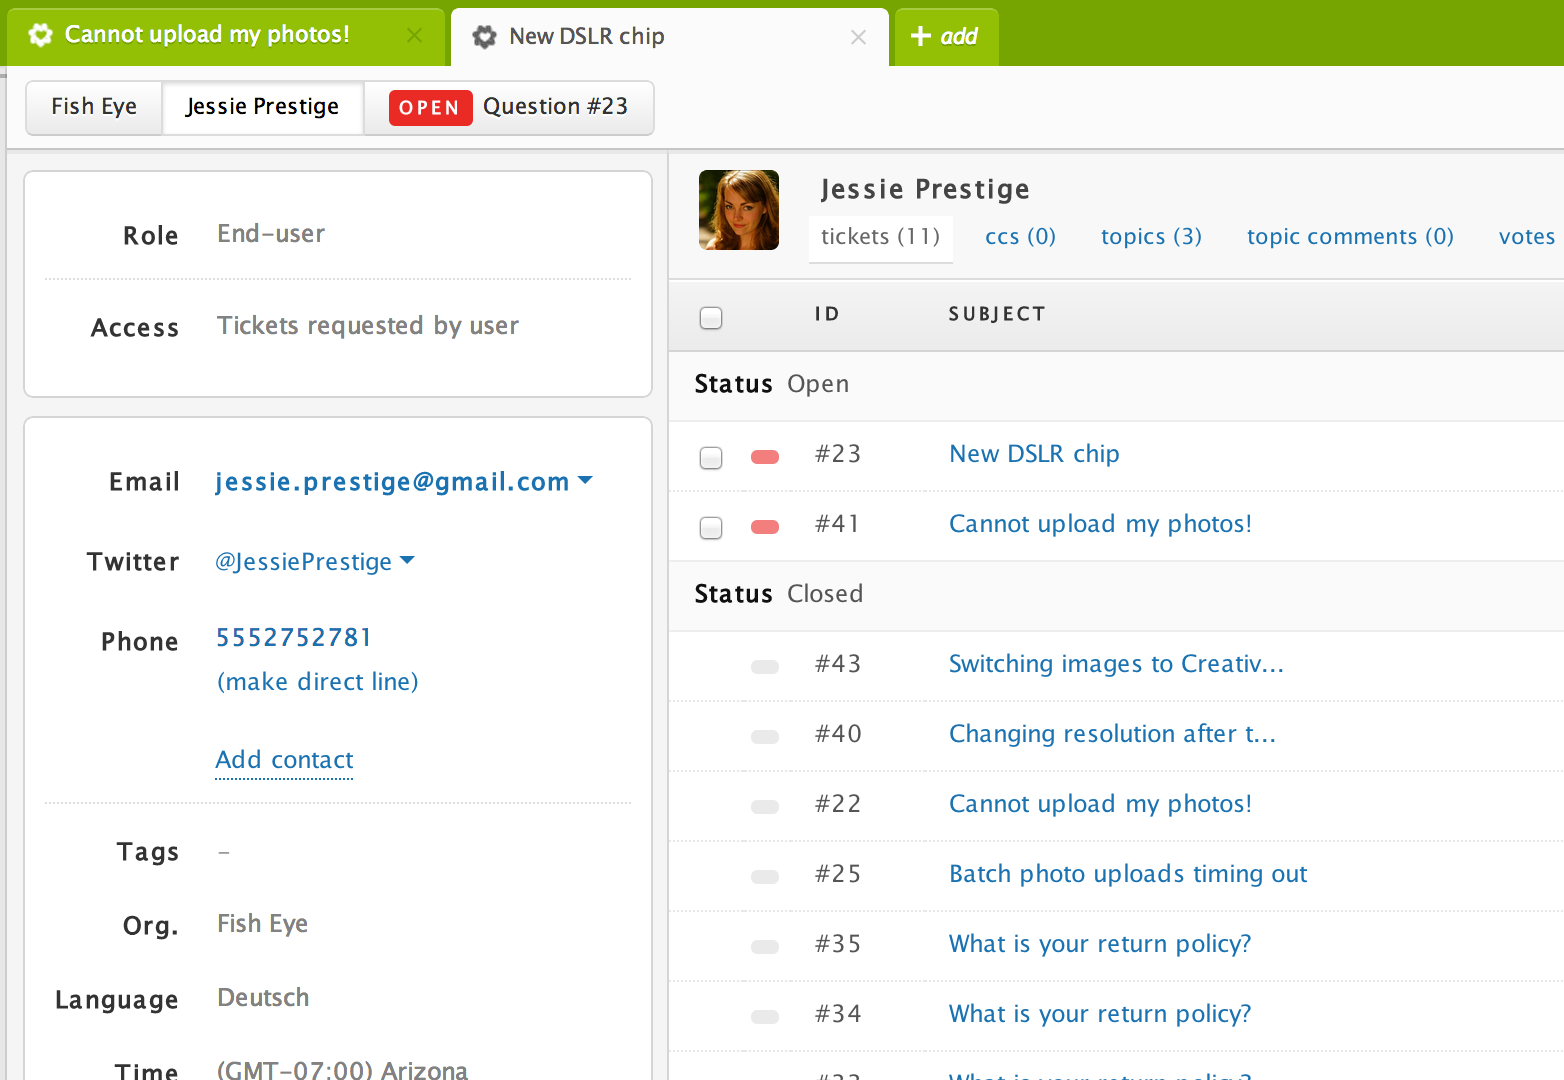
Task: Click grey status indicator for ticket #35
Action: pyautogui.click(x=765, y=947)
